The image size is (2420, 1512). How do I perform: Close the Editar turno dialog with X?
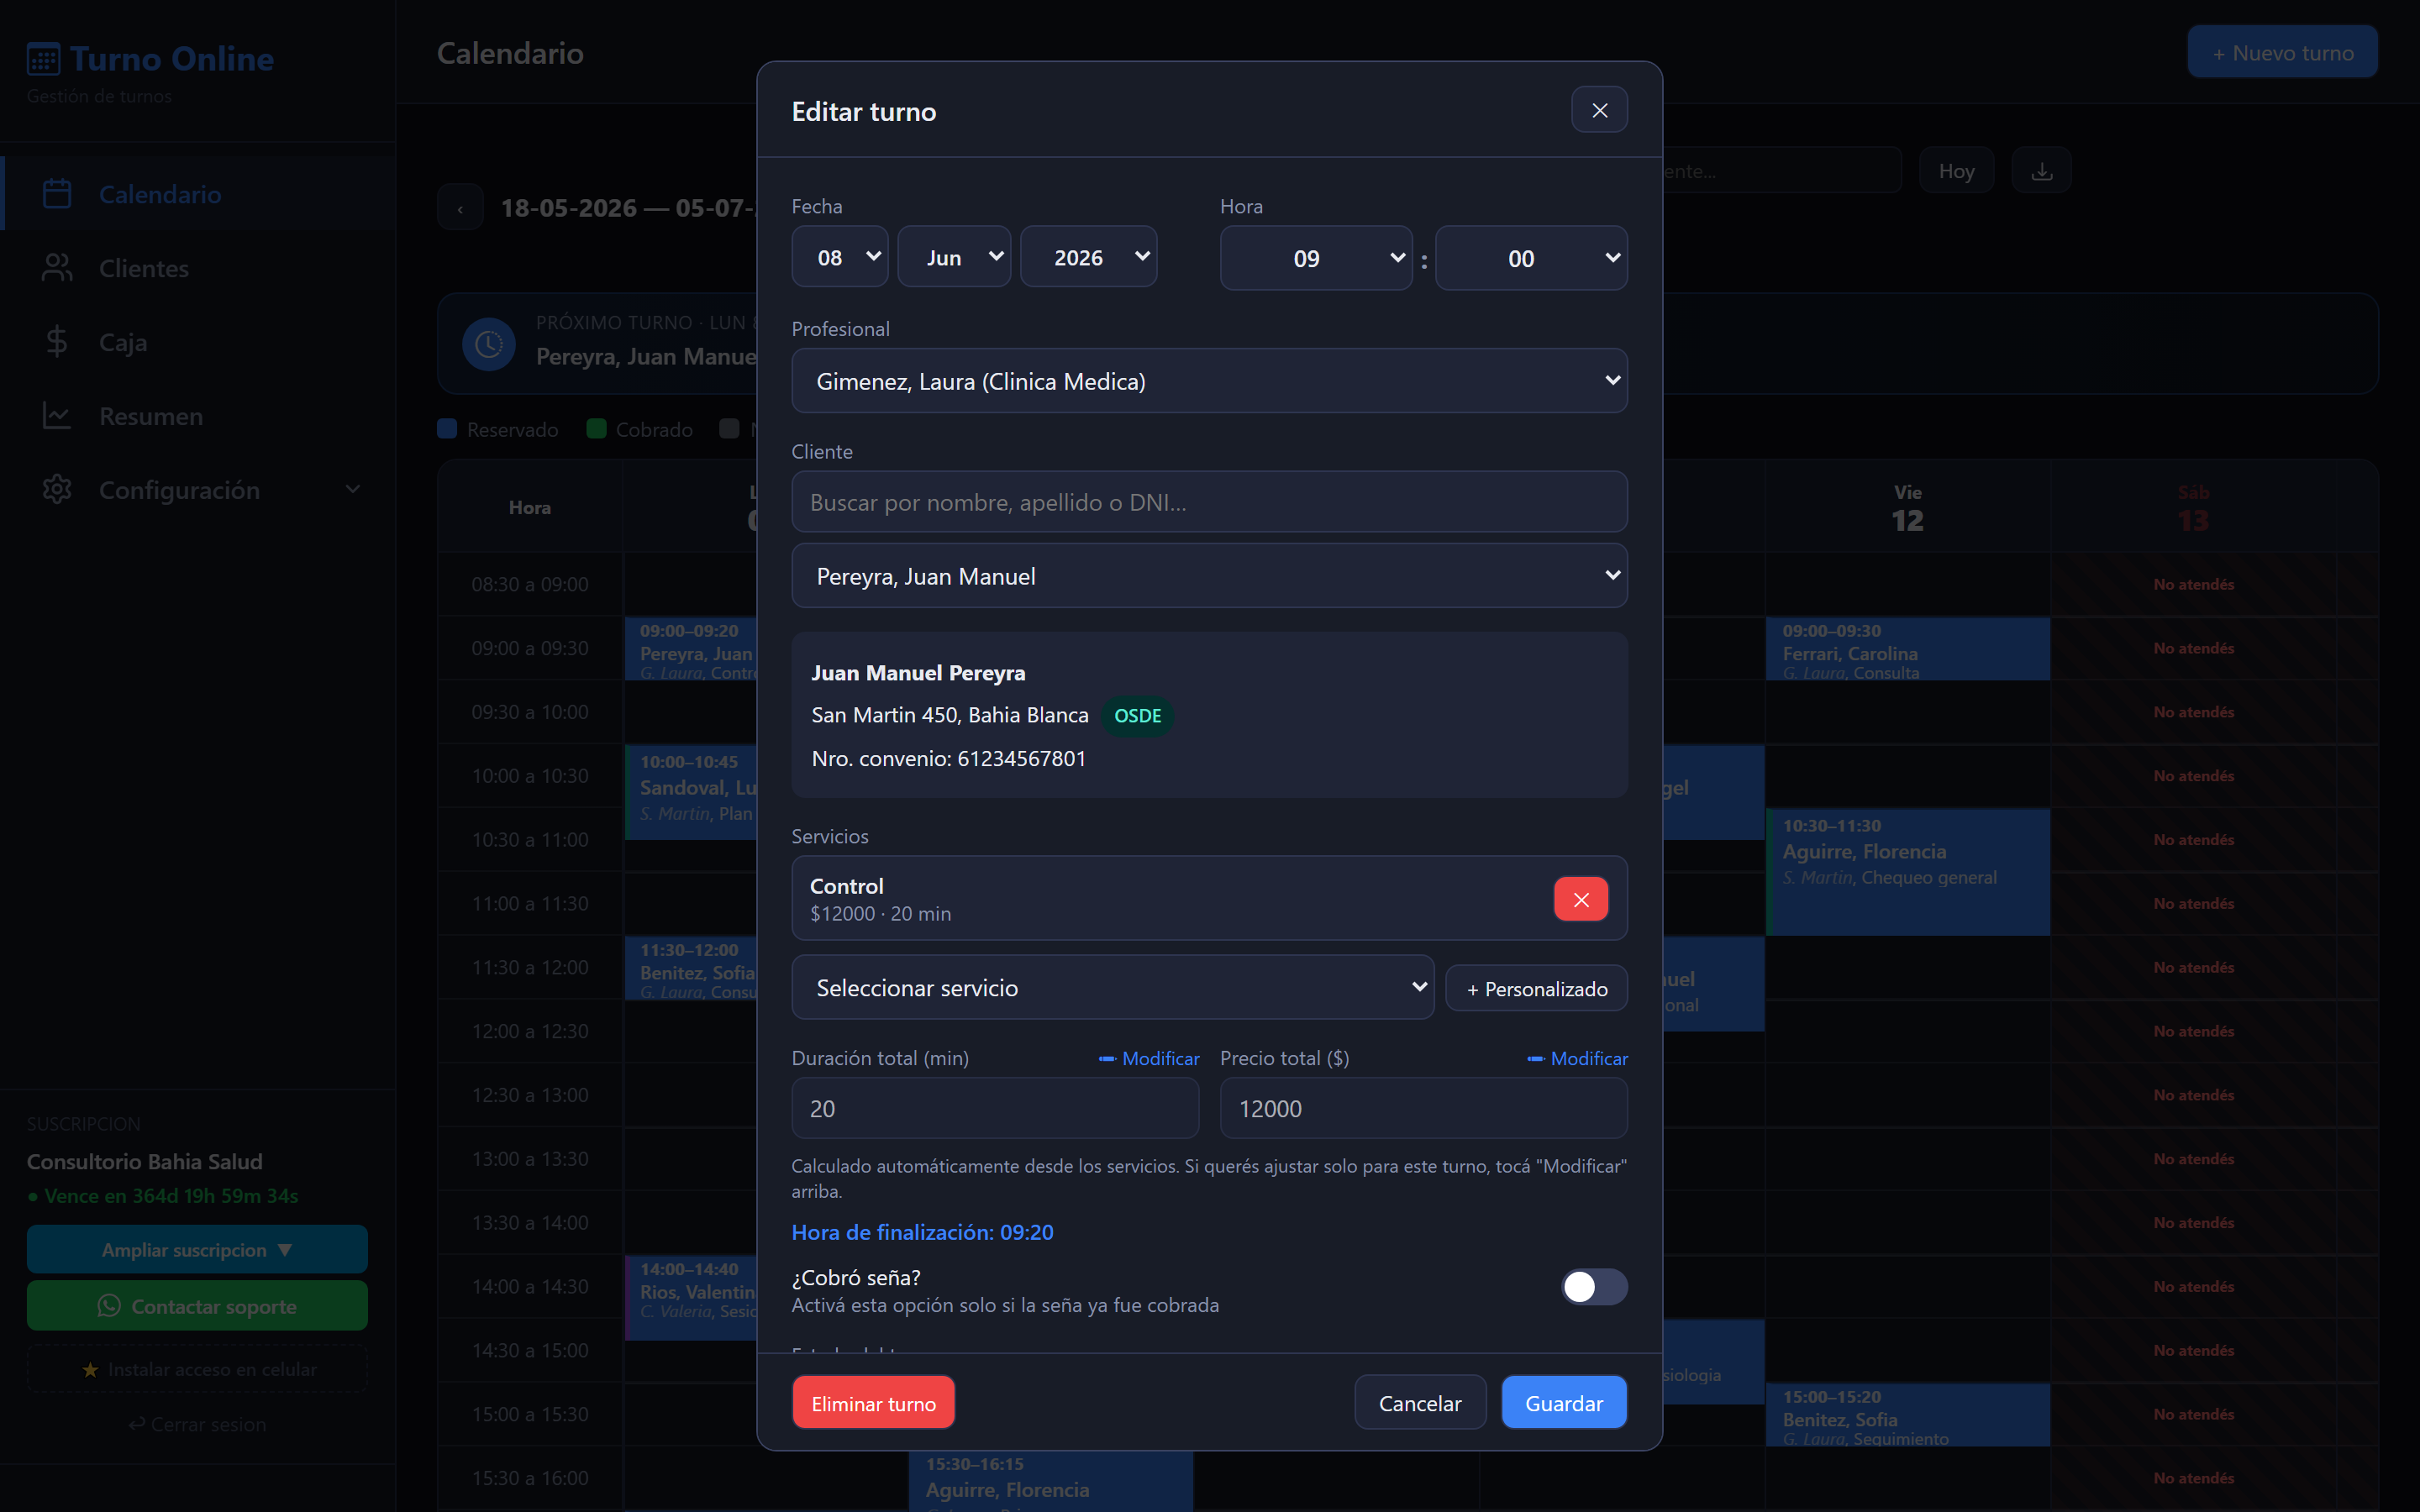(1599, 110)
